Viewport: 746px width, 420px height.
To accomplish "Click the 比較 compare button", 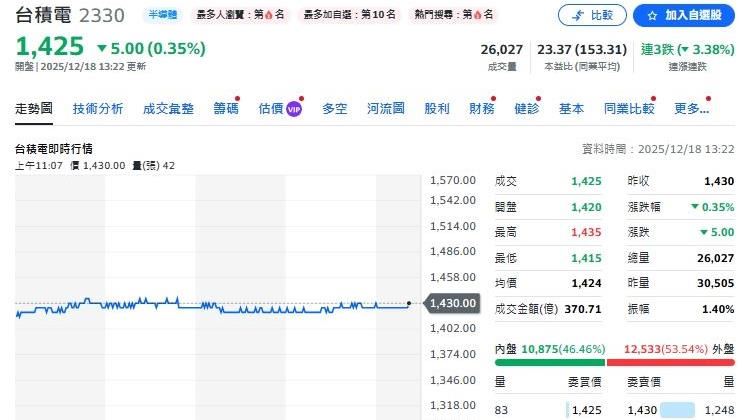I will 592,15.
